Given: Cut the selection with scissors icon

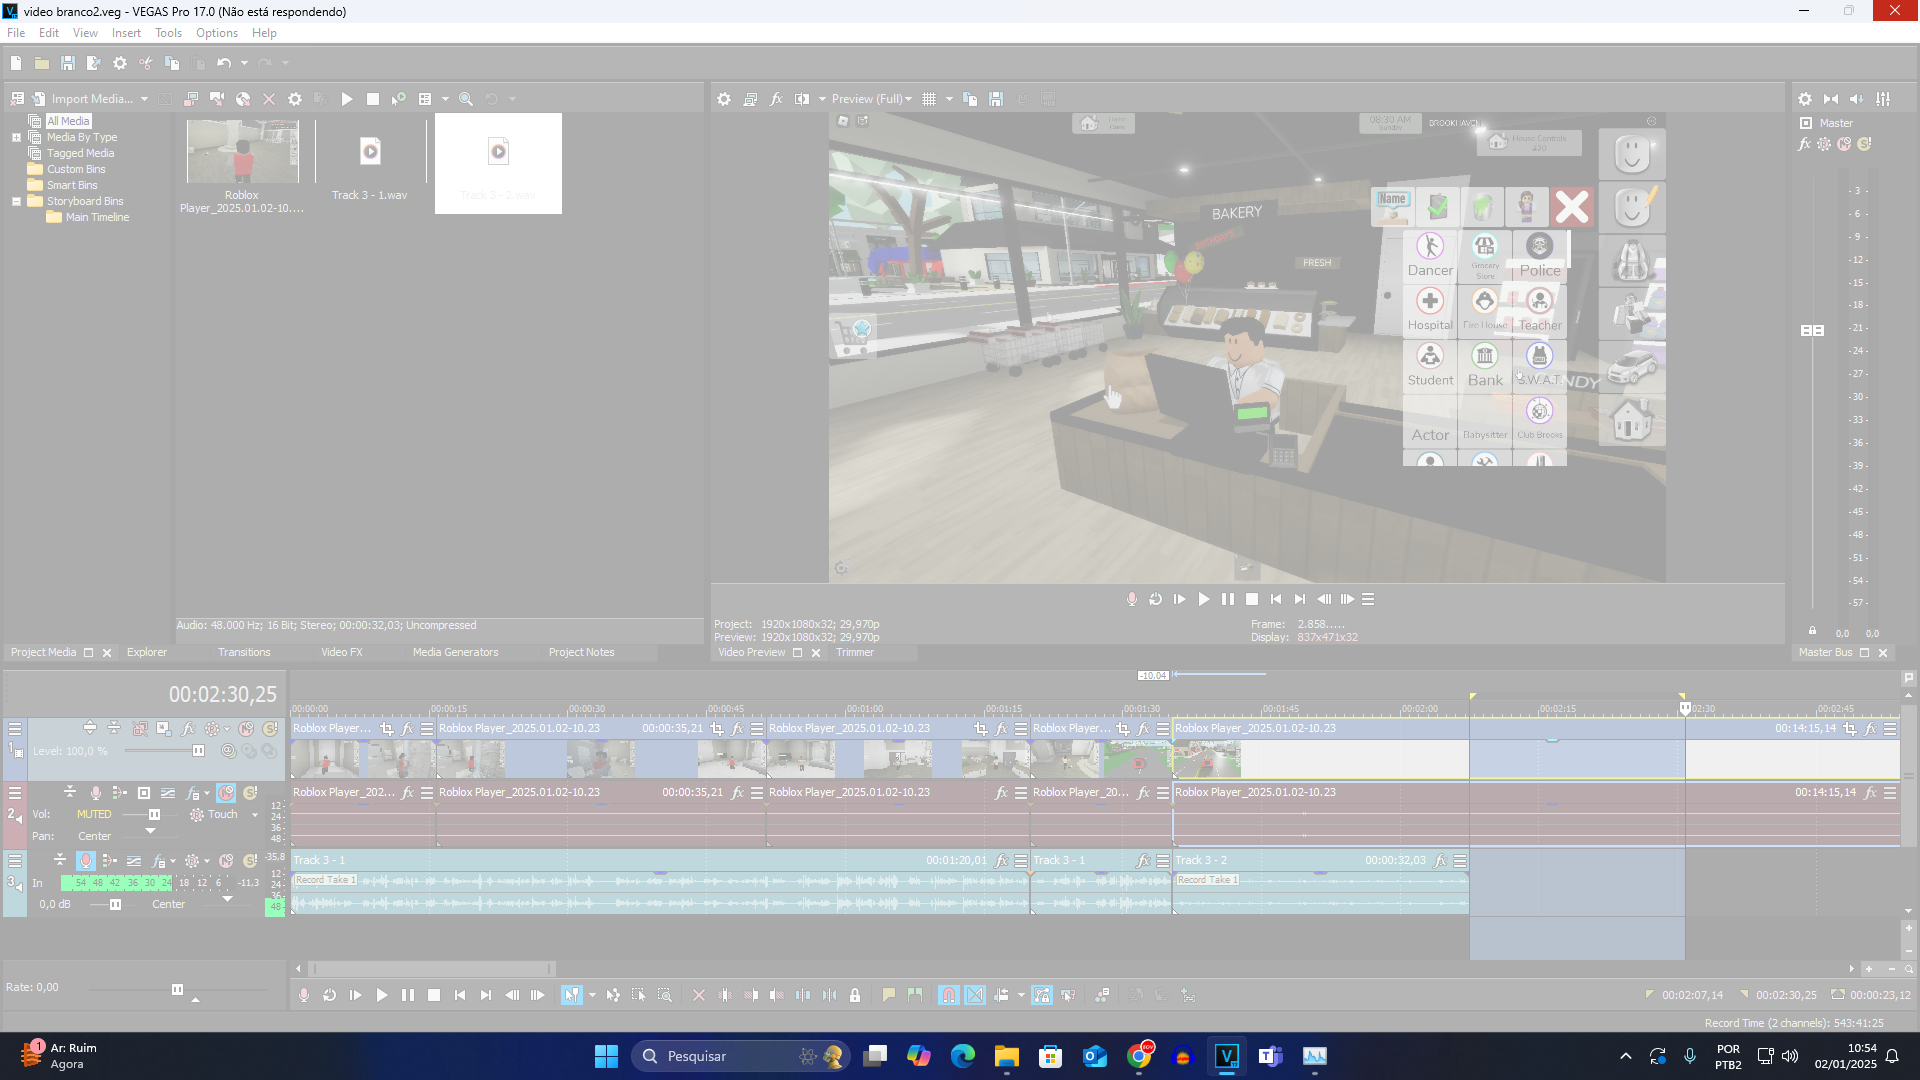Looking at the screenshot, I should 146,63.
